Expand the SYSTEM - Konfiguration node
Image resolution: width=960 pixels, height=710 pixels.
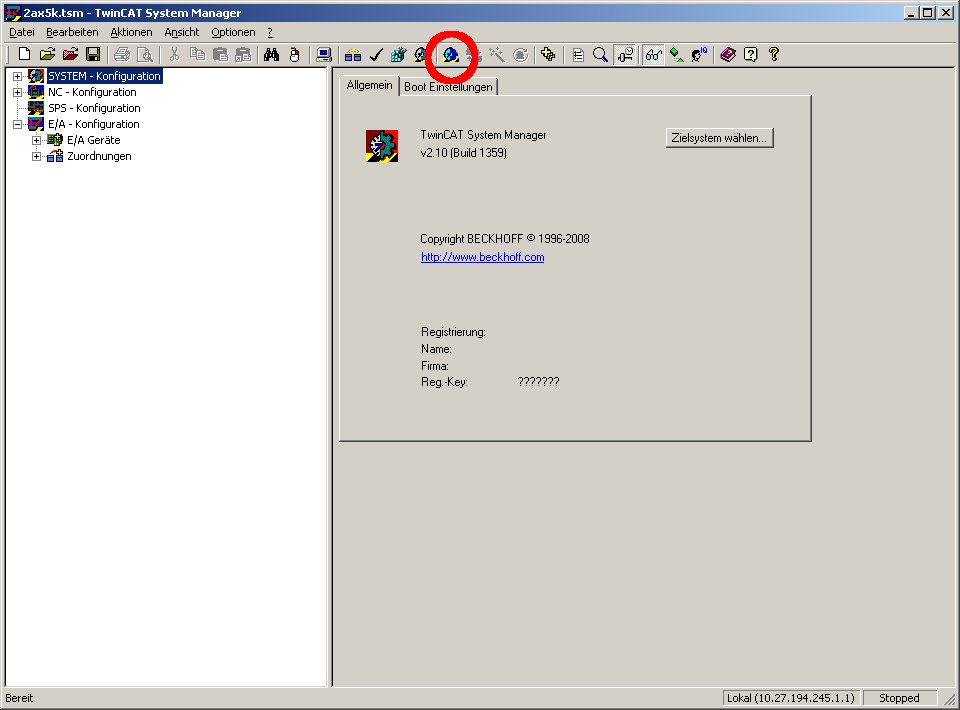tap(18, 77)
